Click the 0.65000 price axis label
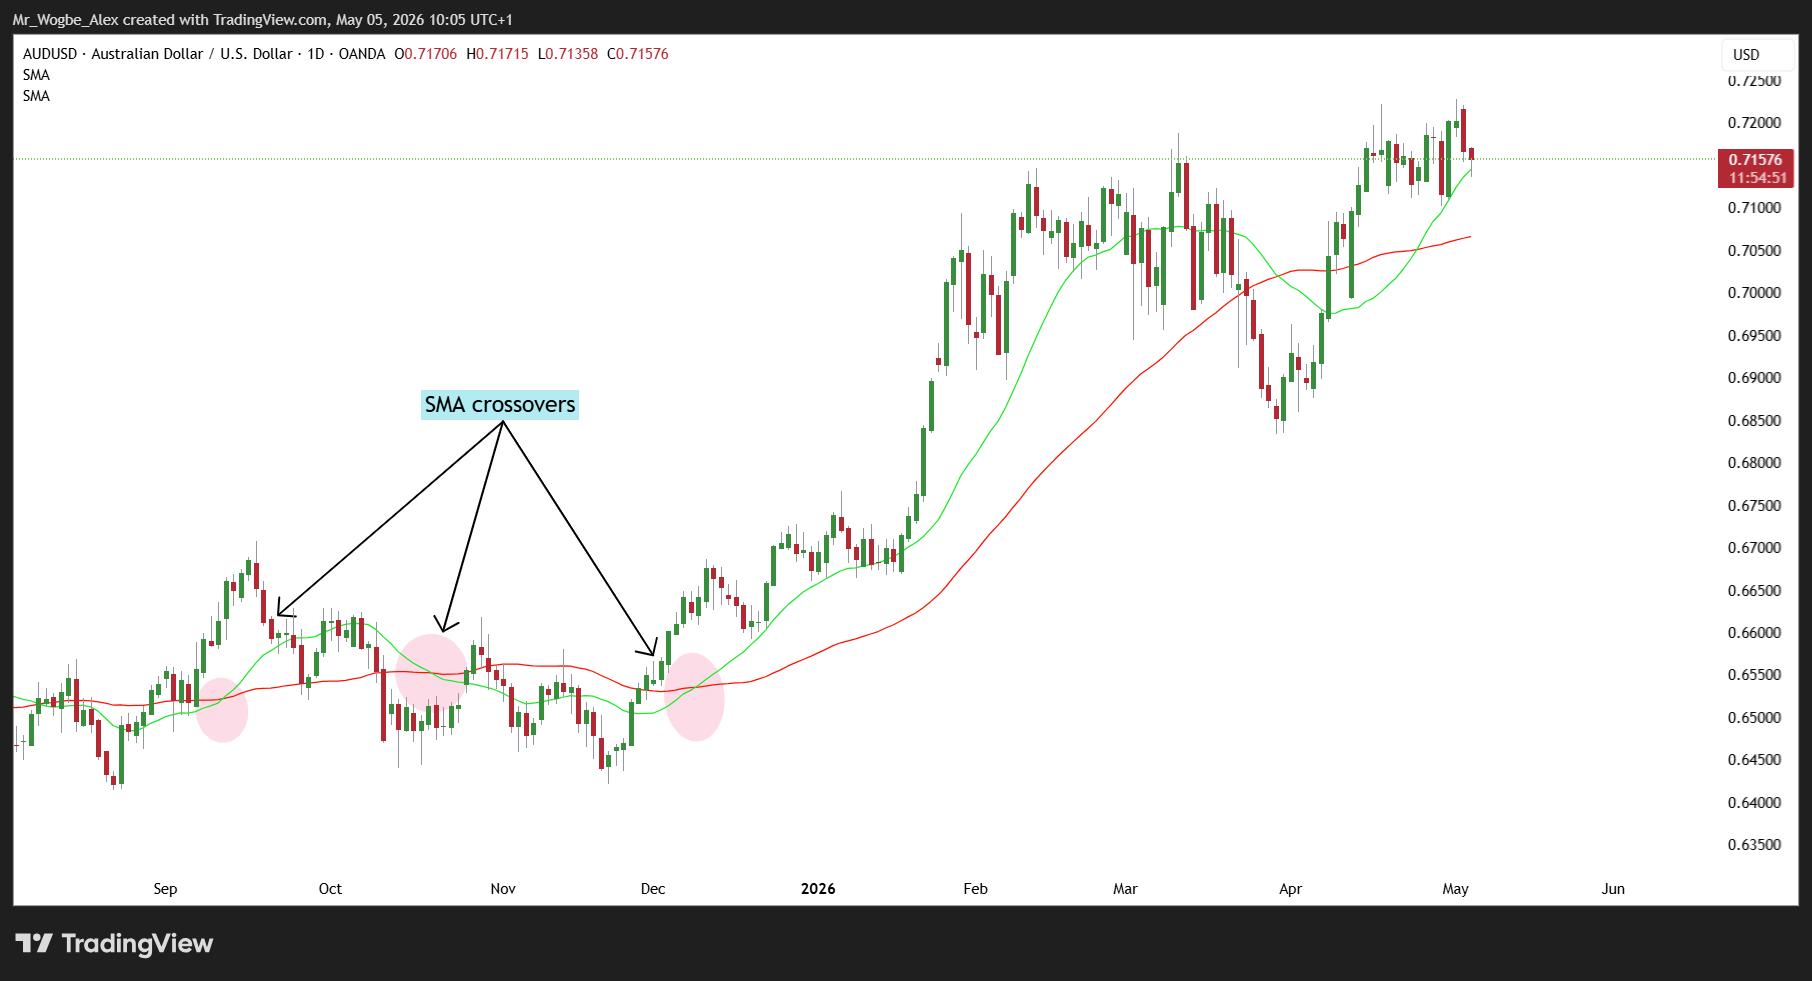The height and width of the screenshot is (981, 1812). coord(1754,718)
